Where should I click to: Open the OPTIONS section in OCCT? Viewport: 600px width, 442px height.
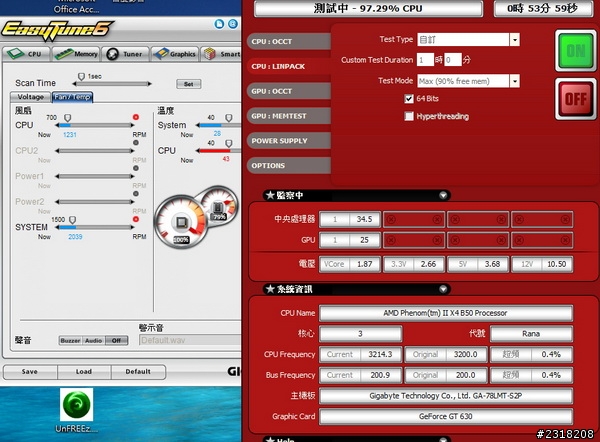[289, 166]
